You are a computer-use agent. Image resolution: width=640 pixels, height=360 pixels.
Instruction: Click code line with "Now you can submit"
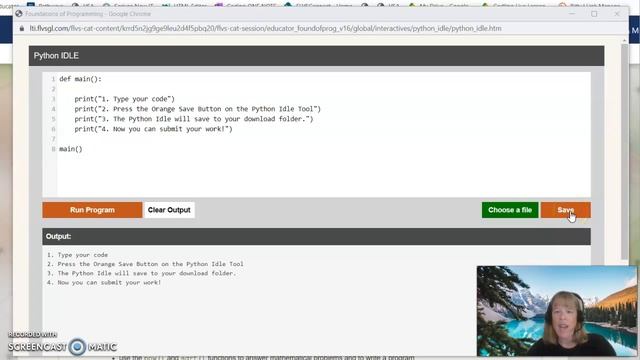(153, 129)
